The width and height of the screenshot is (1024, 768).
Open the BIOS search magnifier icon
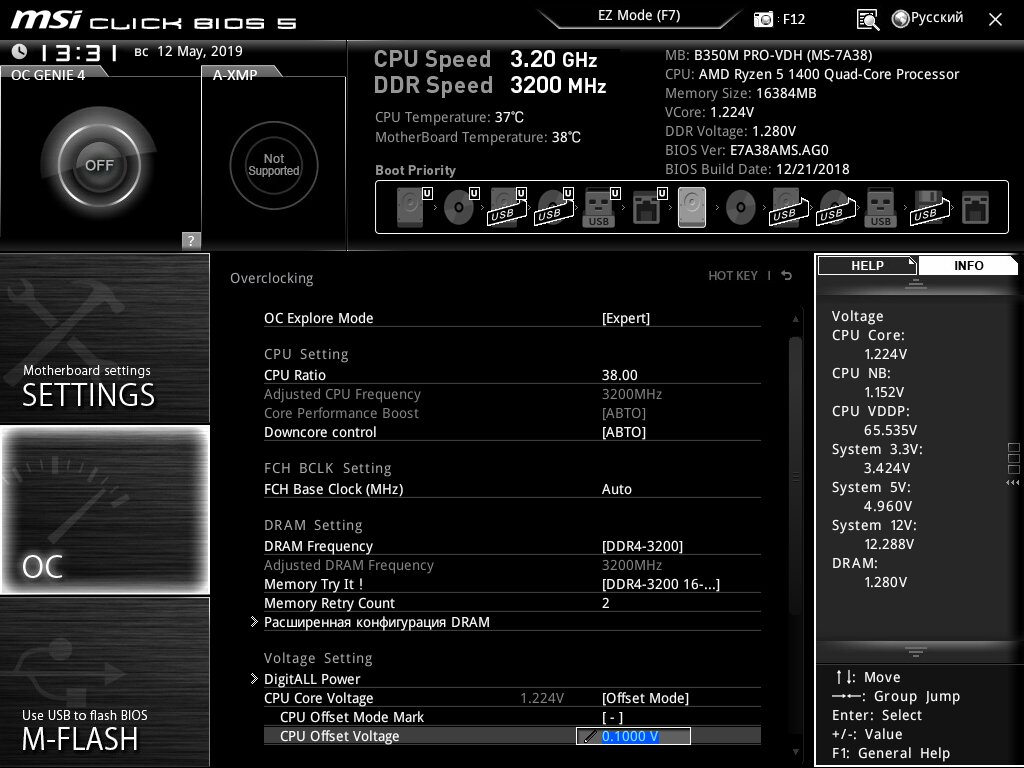coord(867,19)
